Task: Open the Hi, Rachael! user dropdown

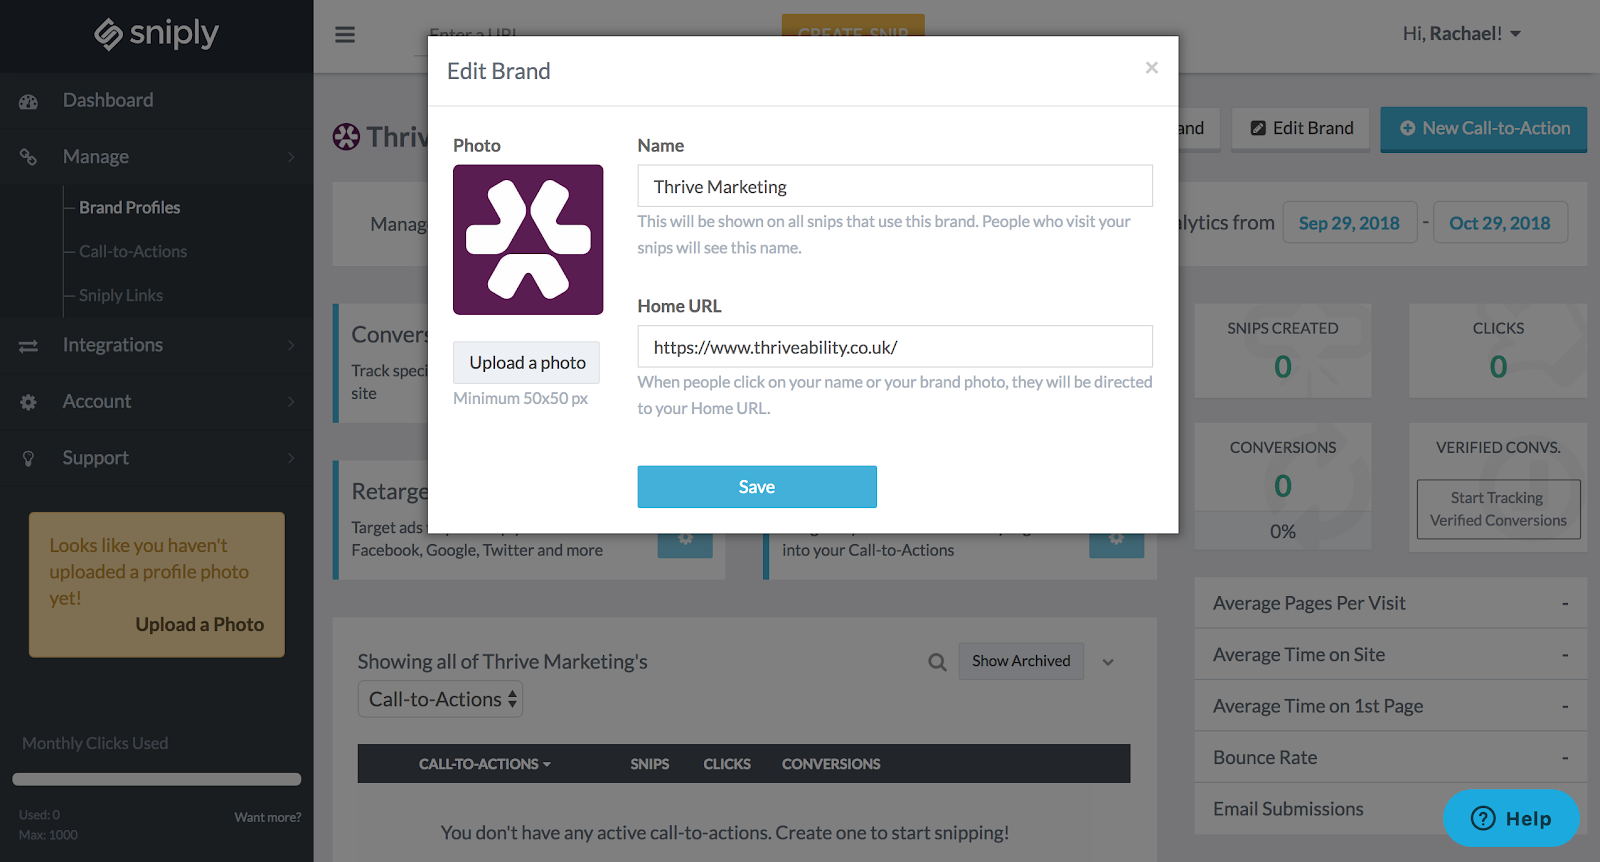Action: tap(1461, 34)
